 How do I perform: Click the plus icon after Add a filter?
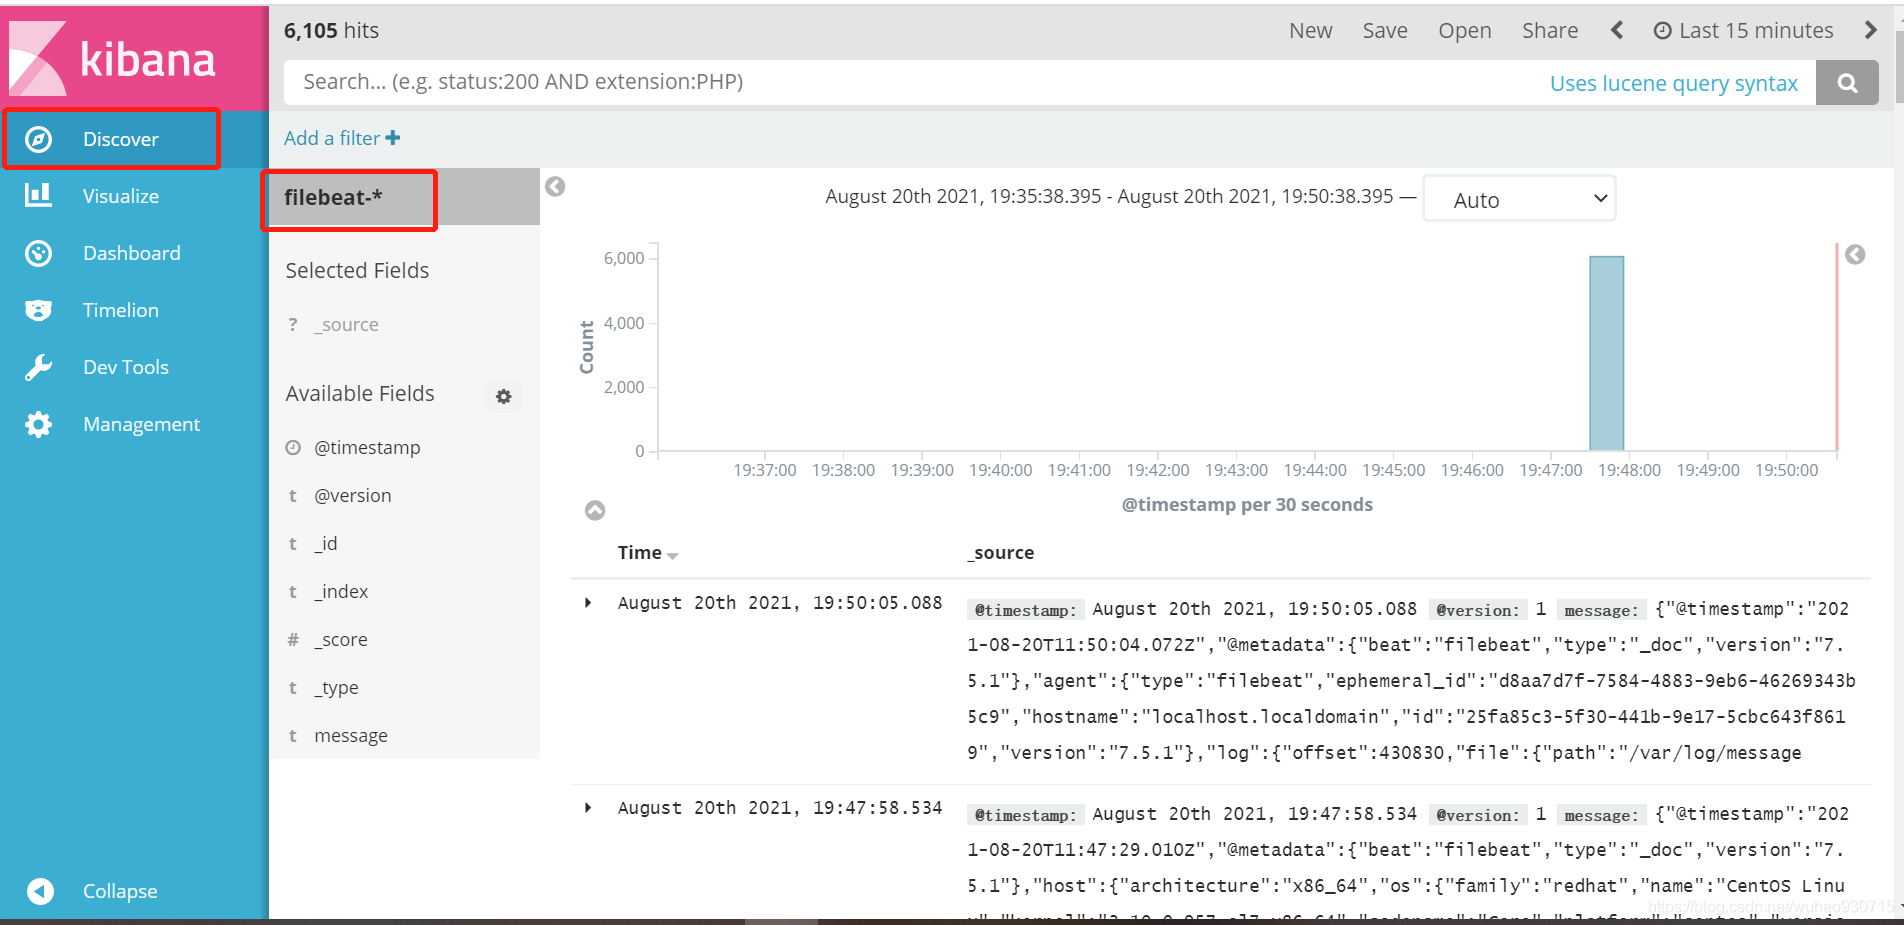pos(393,138)
